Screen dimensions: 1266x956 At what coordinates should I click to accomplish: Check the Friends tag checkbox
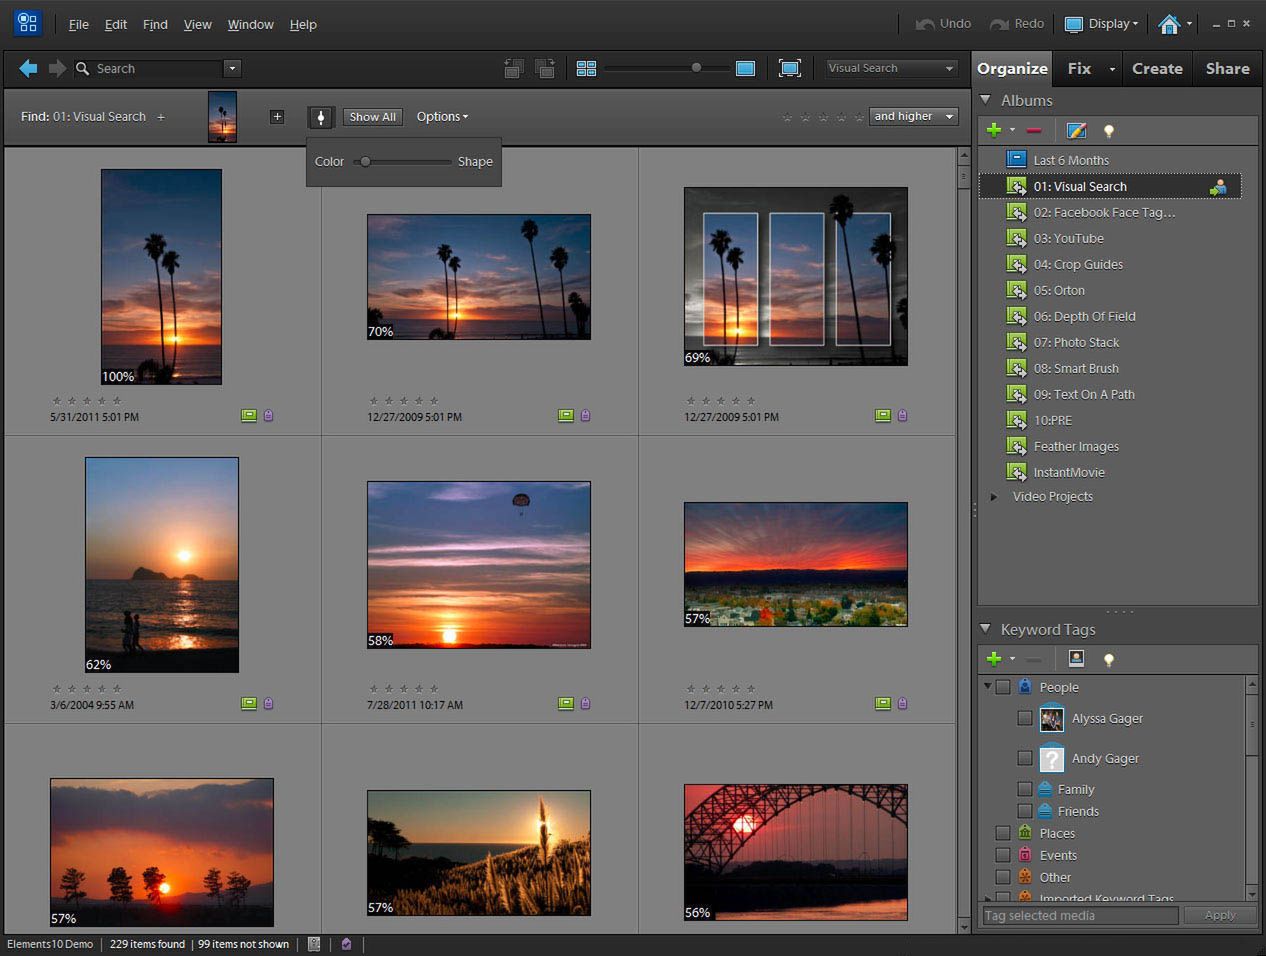[x=1024, y=811]
